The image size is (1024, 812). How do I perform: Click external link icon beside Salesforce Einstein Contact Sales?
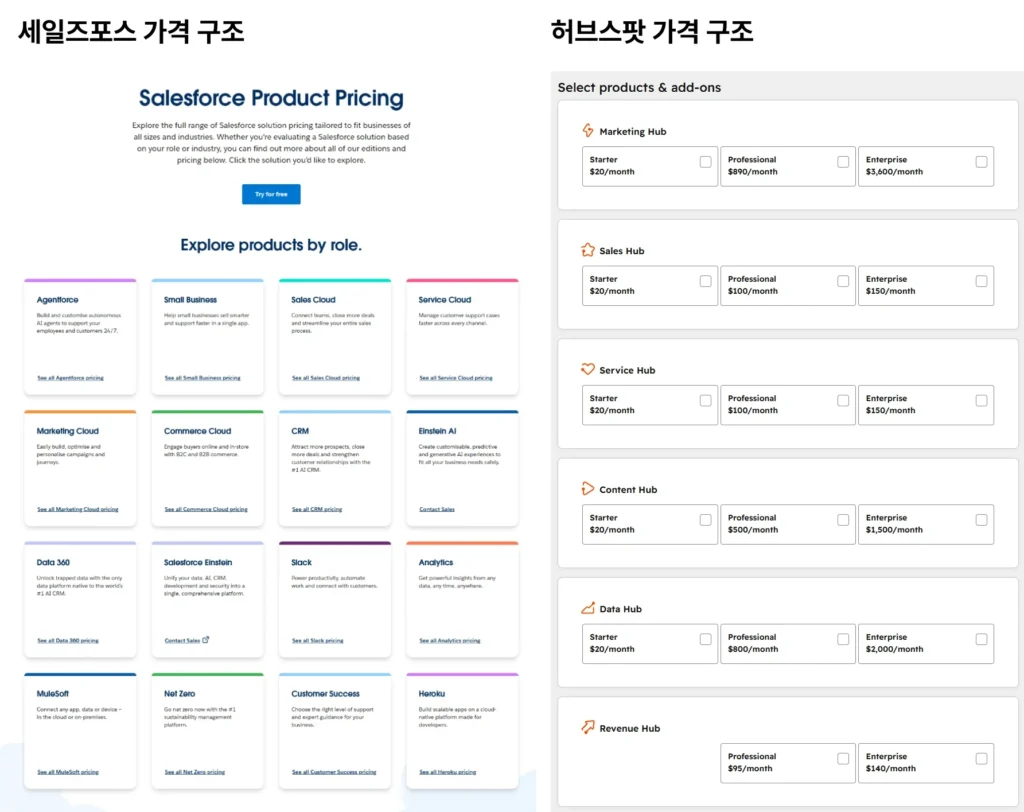coord(206,640)
